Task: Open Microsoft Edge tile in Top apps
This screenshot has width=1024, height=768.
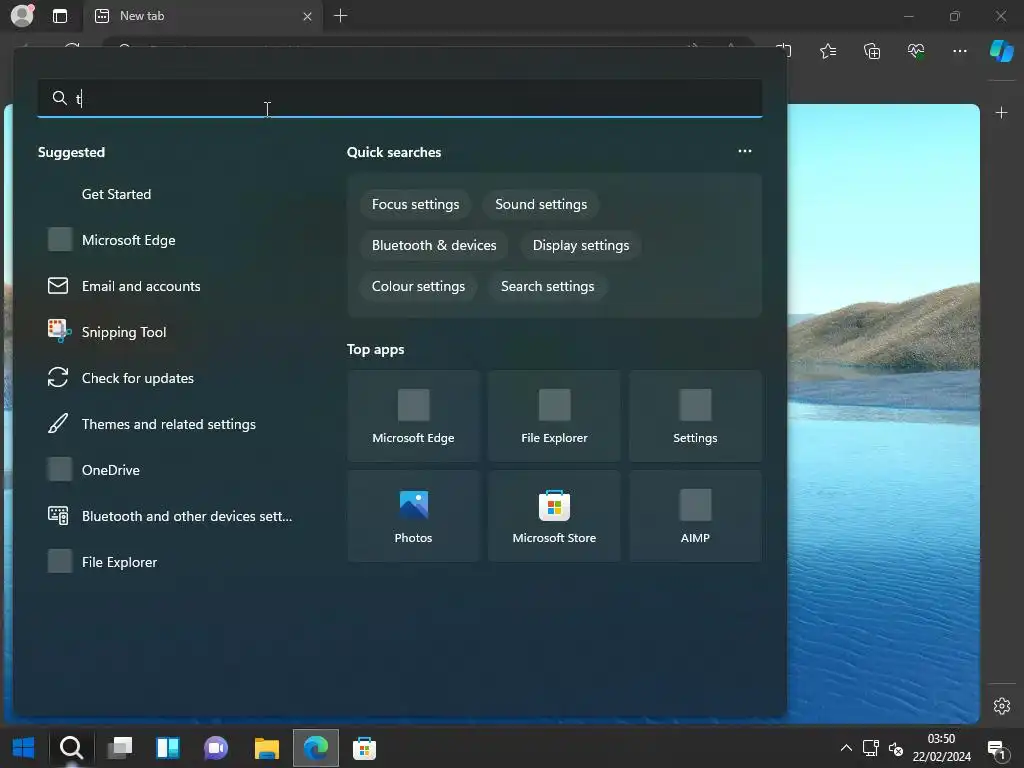Action: pyautogui.click(x=413, y=416)
